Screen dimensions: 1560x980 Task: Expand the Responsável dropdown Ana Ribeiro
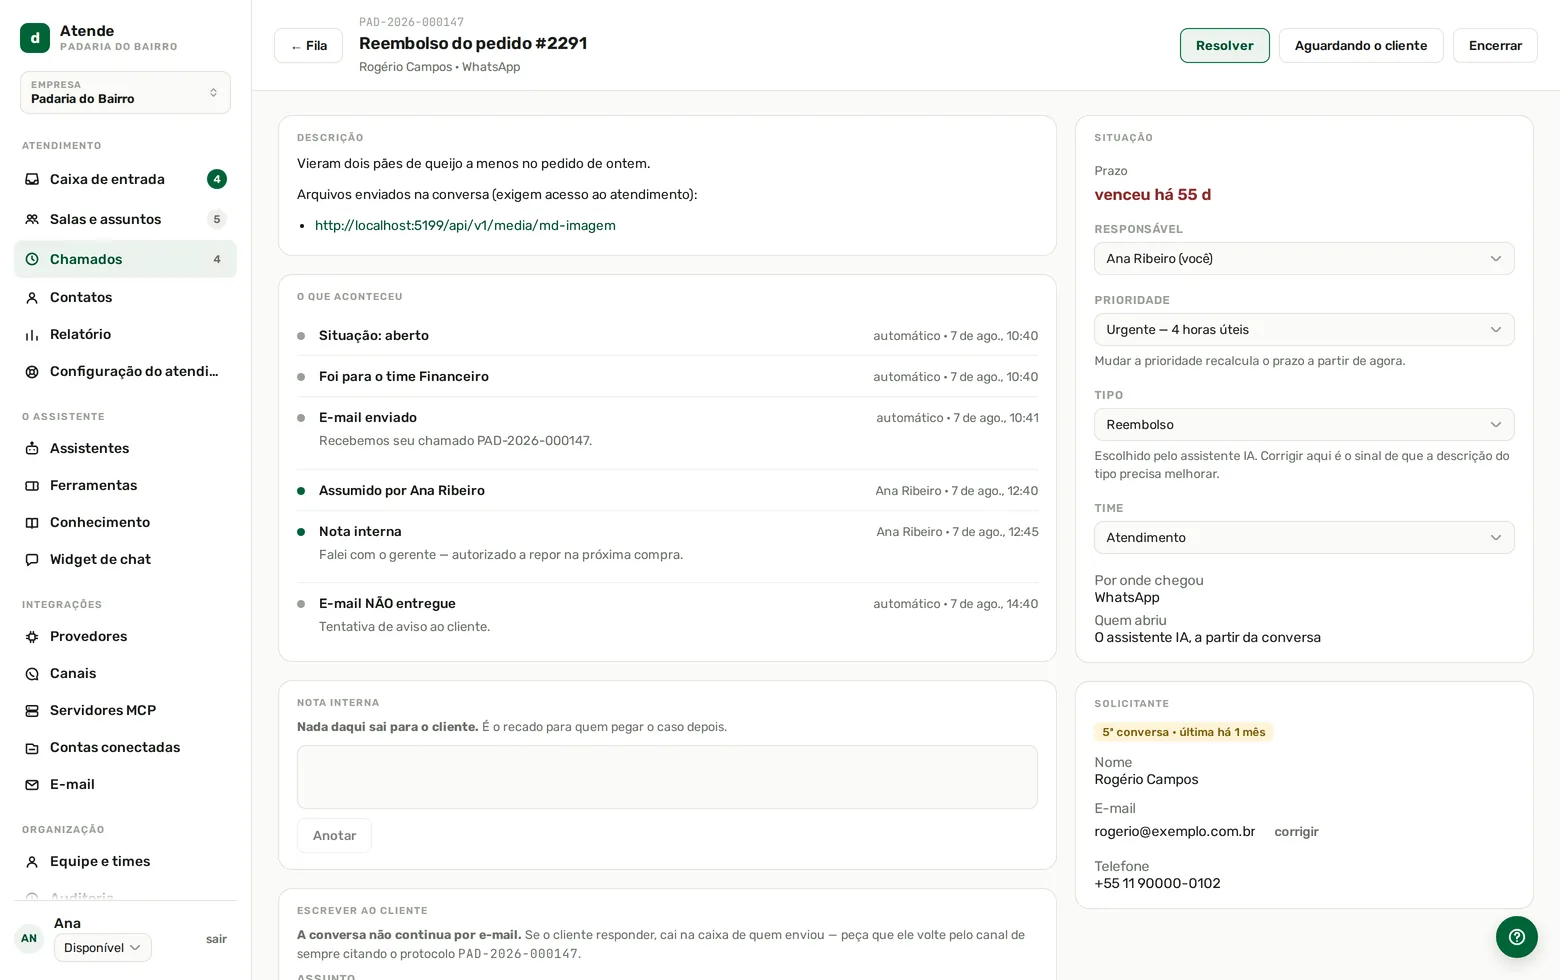click(1304, 258)
